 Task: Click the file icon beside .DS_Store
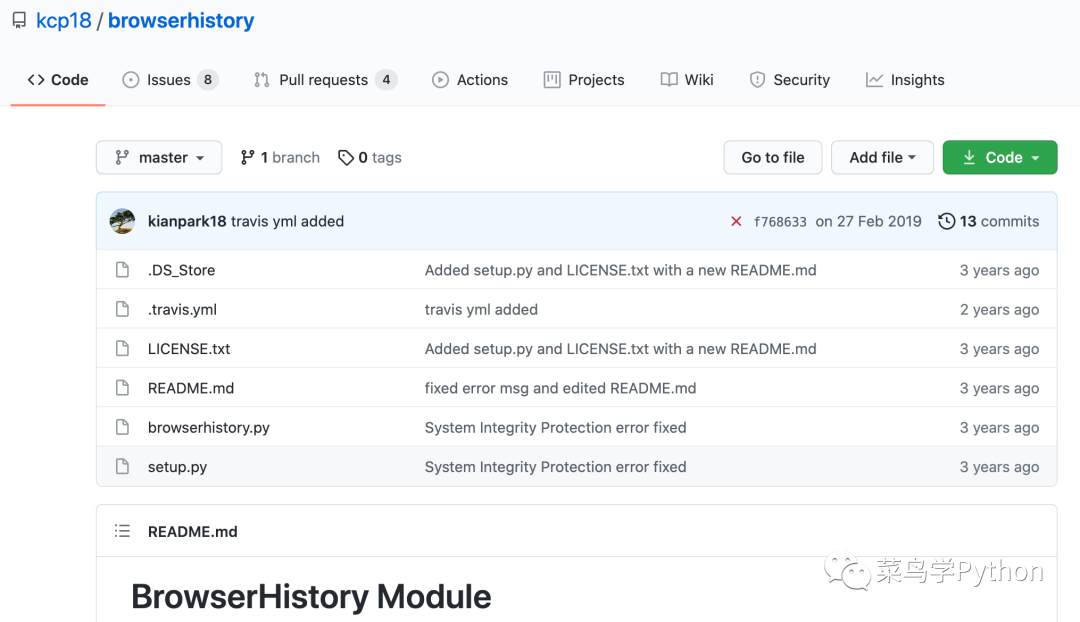coord(123,270)
